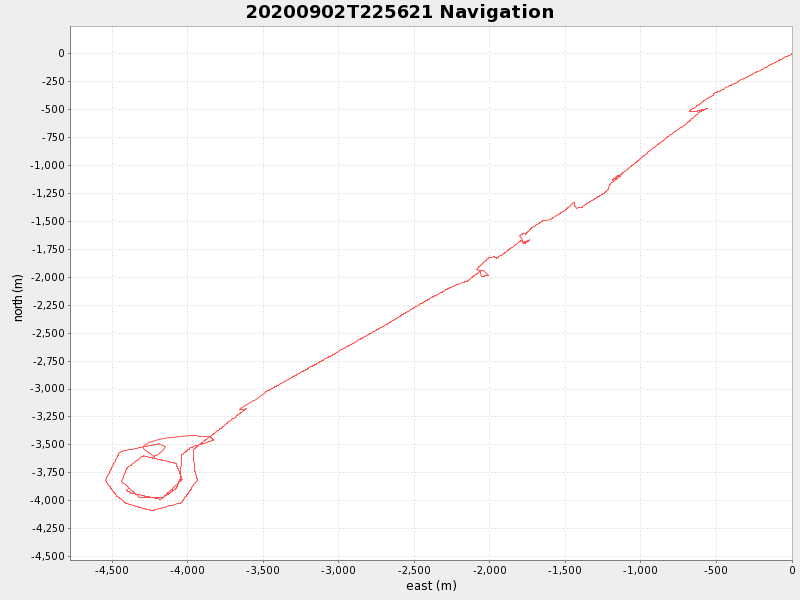800x600 pixels.
Task: Click the -4,500 tick on the north axis
Action: [x=46, y=556]
